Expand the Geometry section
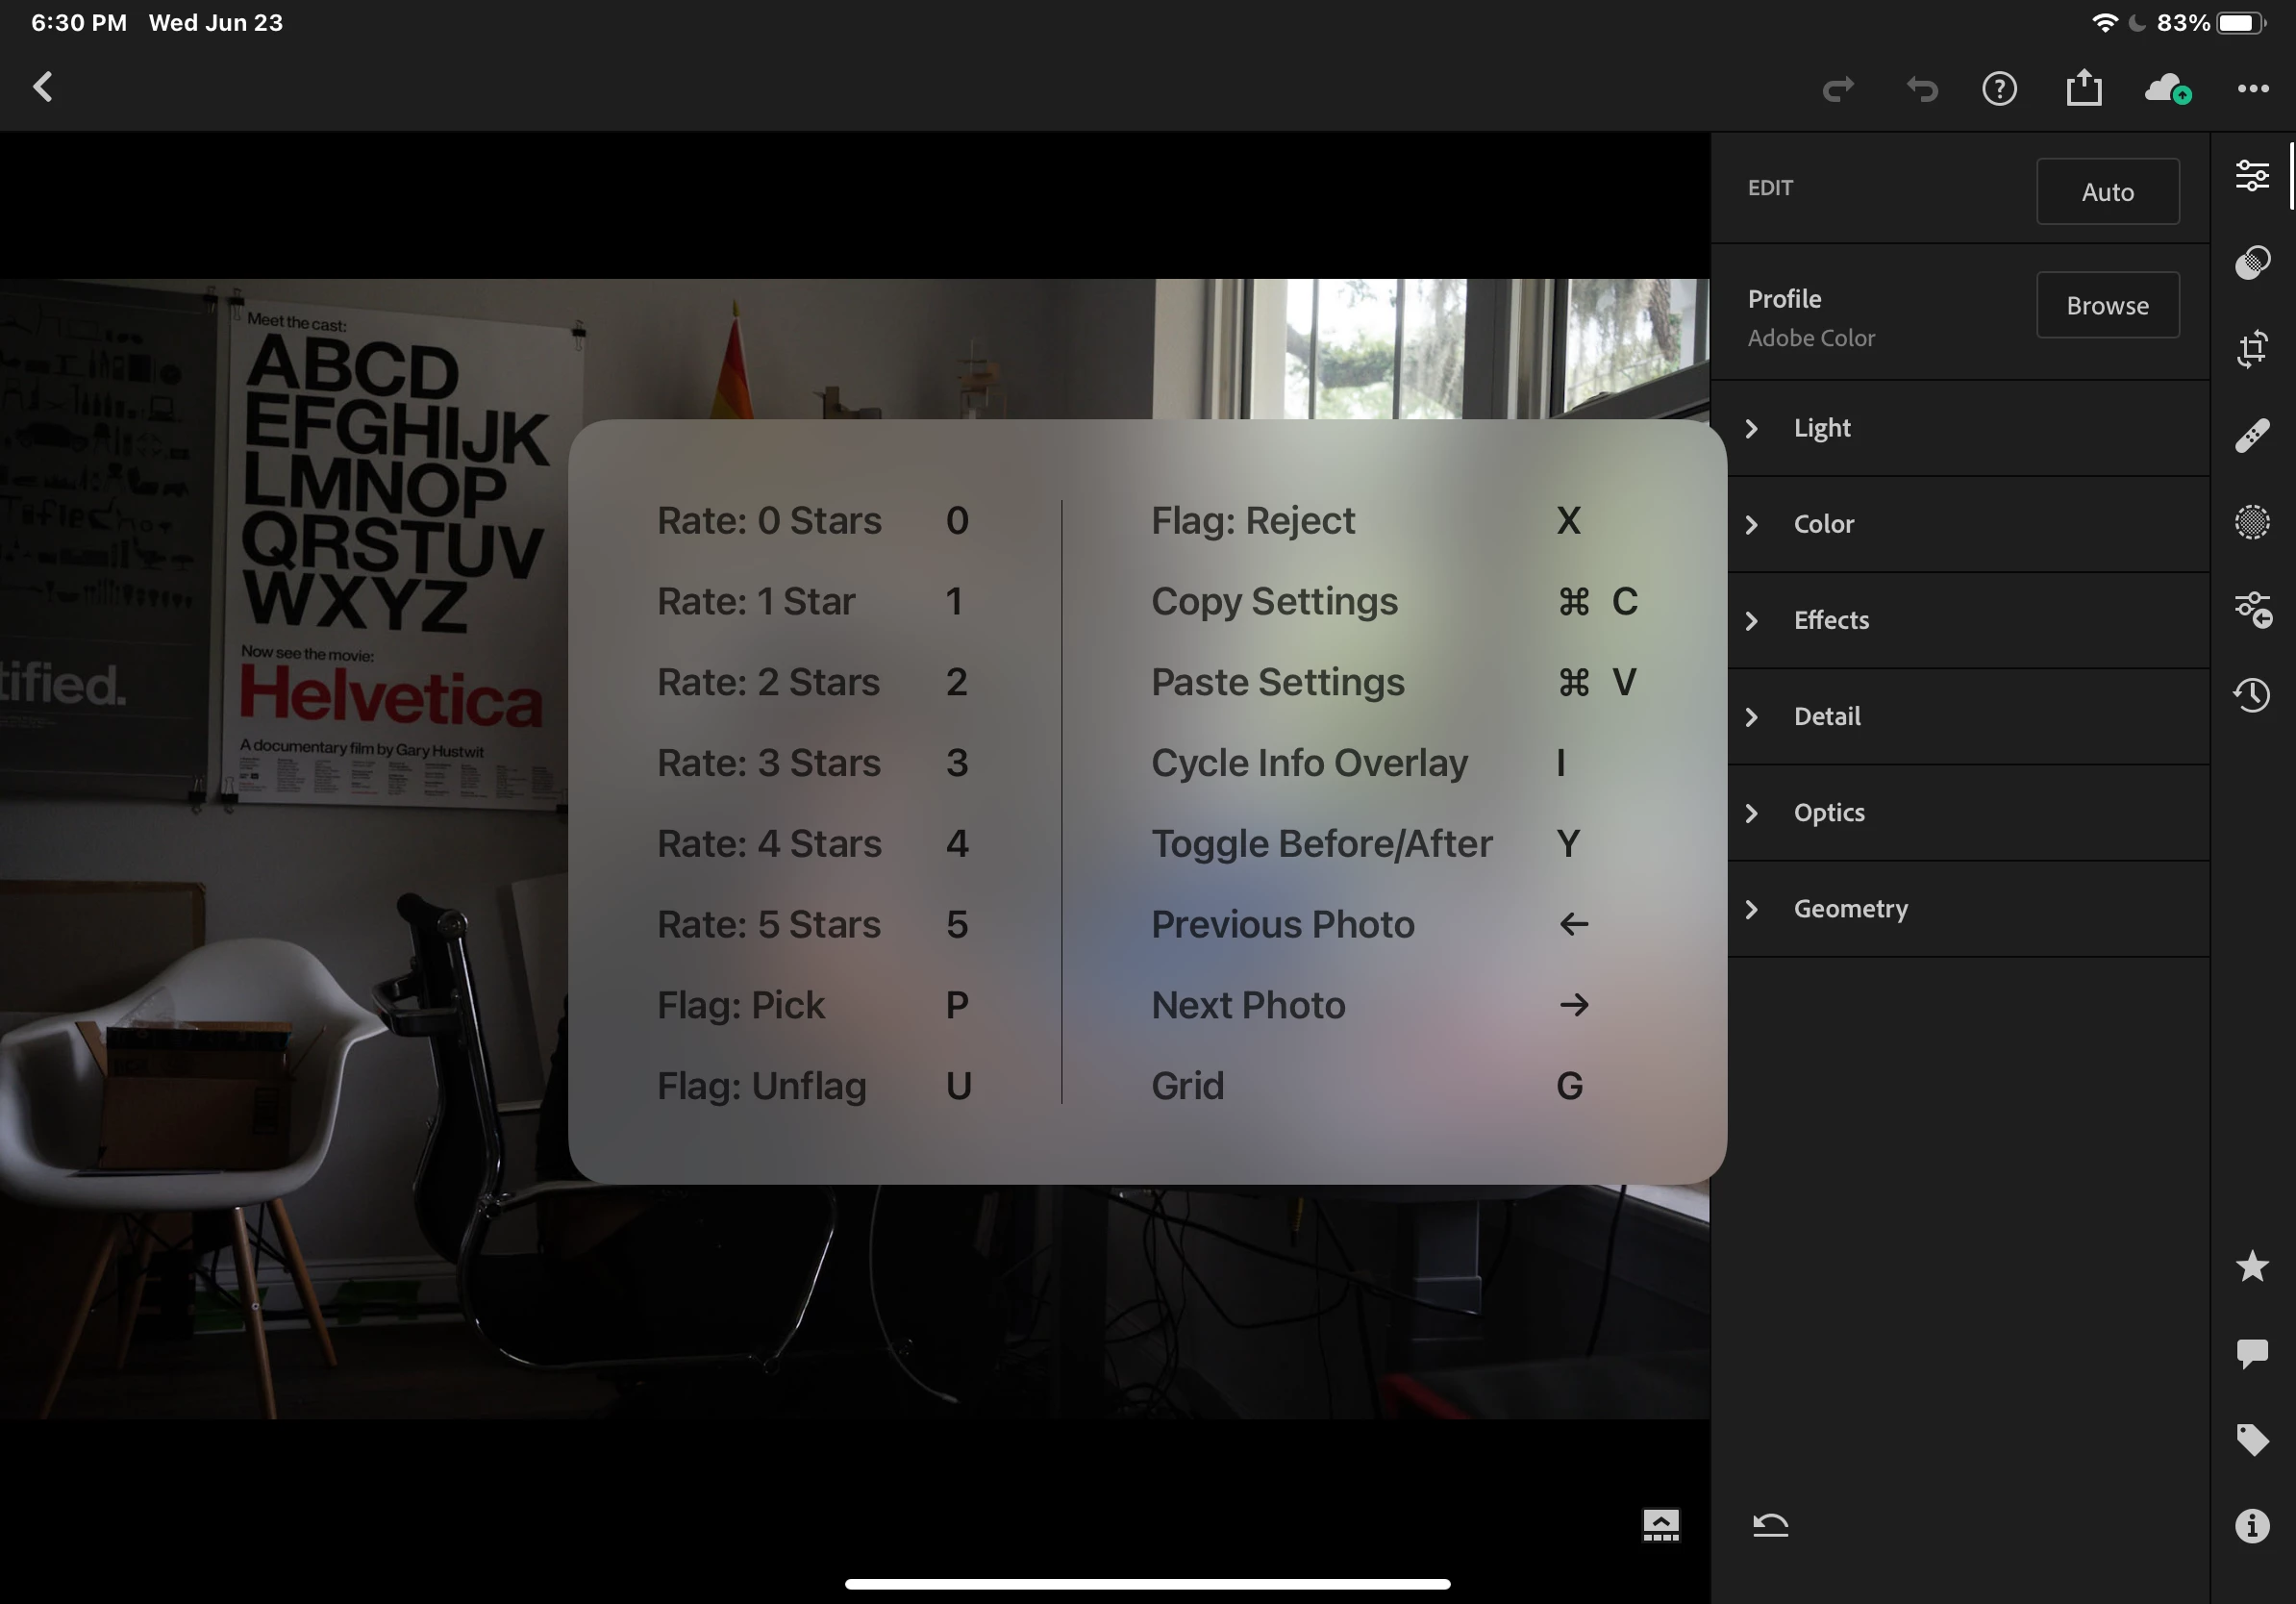The image size is (2296, 1604). coord(1850,909)
